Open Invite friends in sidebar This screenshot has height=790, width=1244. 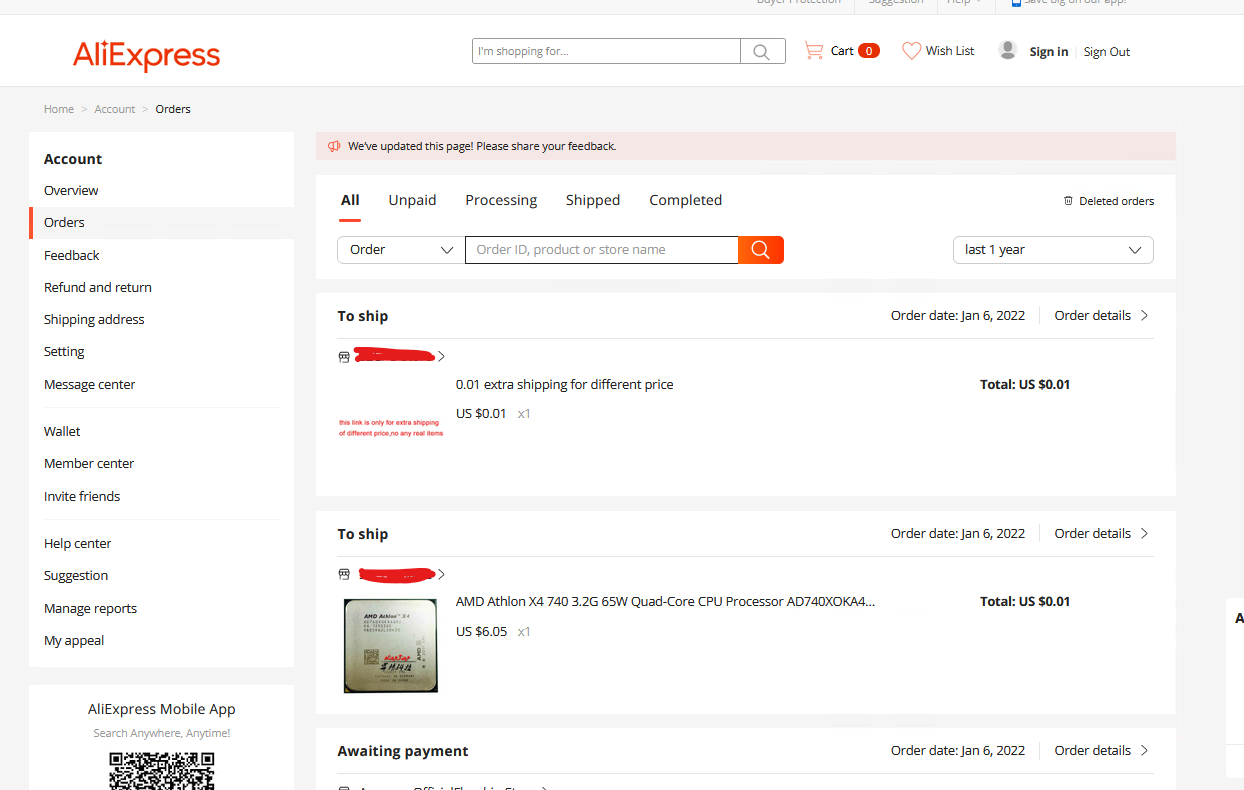pyautogui.click(x=82, y=496)
